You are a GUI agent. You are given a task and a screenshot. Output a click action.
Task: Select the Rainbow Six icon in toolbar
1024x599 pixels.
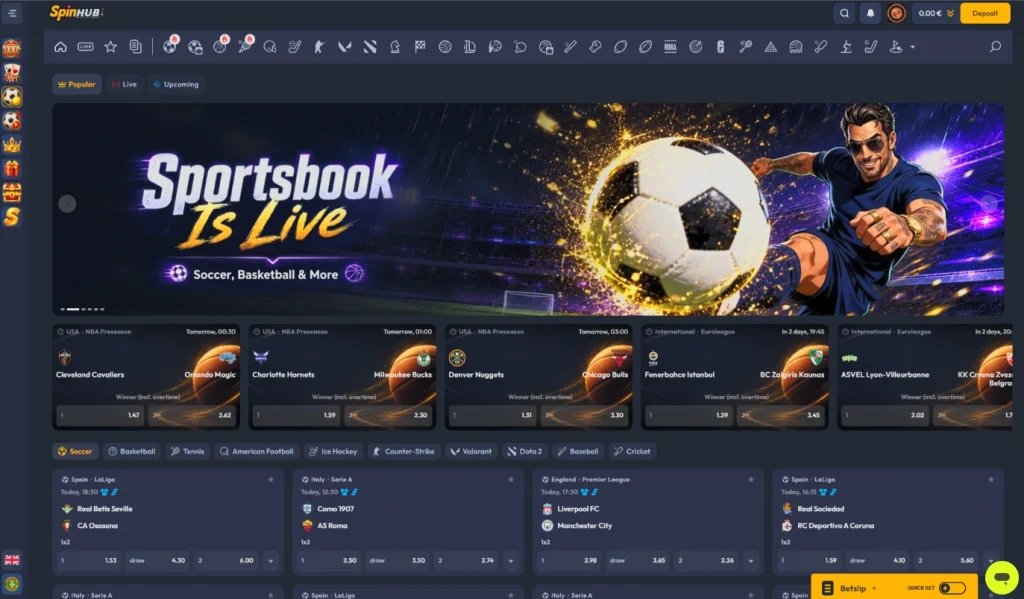[x=720, y=47]
